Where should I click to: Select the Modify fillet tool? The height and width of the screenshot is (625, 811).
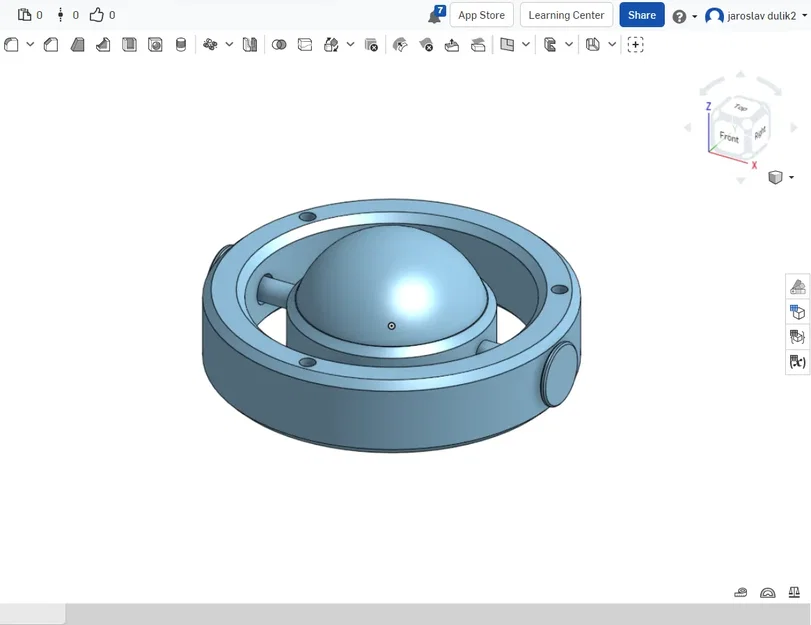(400, 45)
